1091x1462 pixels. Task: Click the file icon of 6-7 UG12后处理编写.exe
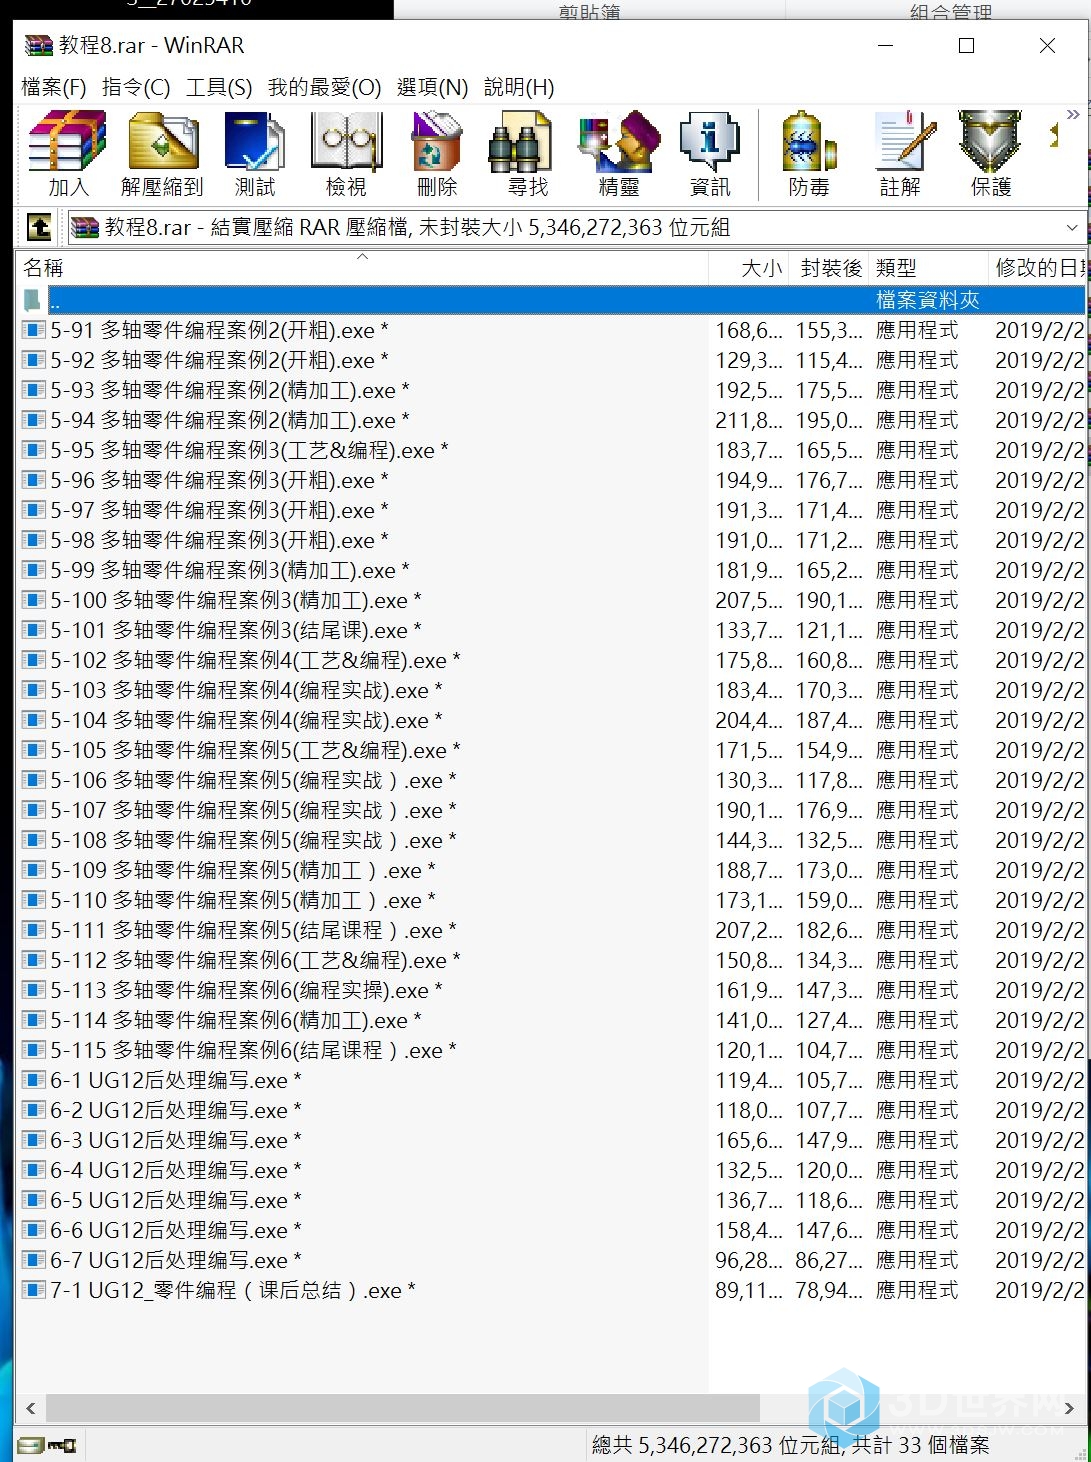(33, 1260)
